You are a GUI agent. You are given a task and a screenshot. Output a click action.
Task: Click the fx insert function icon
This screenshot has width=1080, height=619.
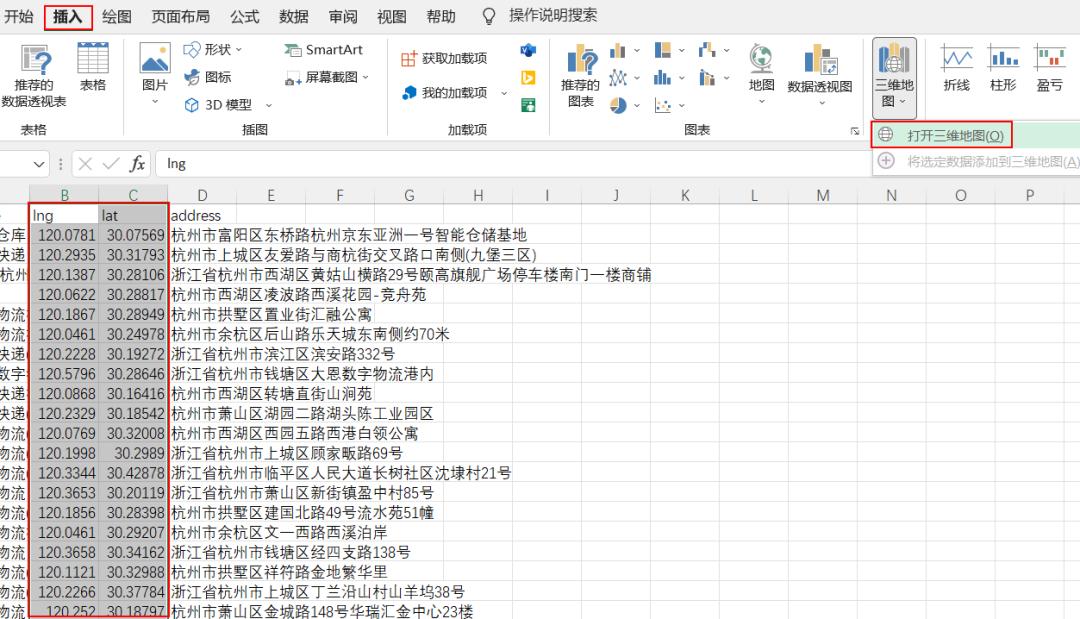[136, 163]
